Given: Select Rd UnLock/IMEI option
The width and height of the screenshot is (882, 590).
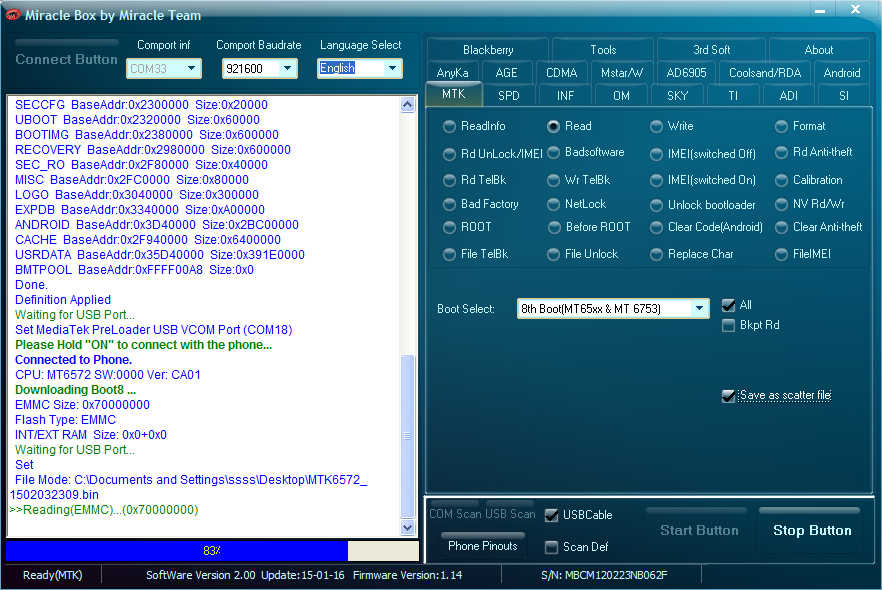Looking at the screenshot, I should click(493, 154).
